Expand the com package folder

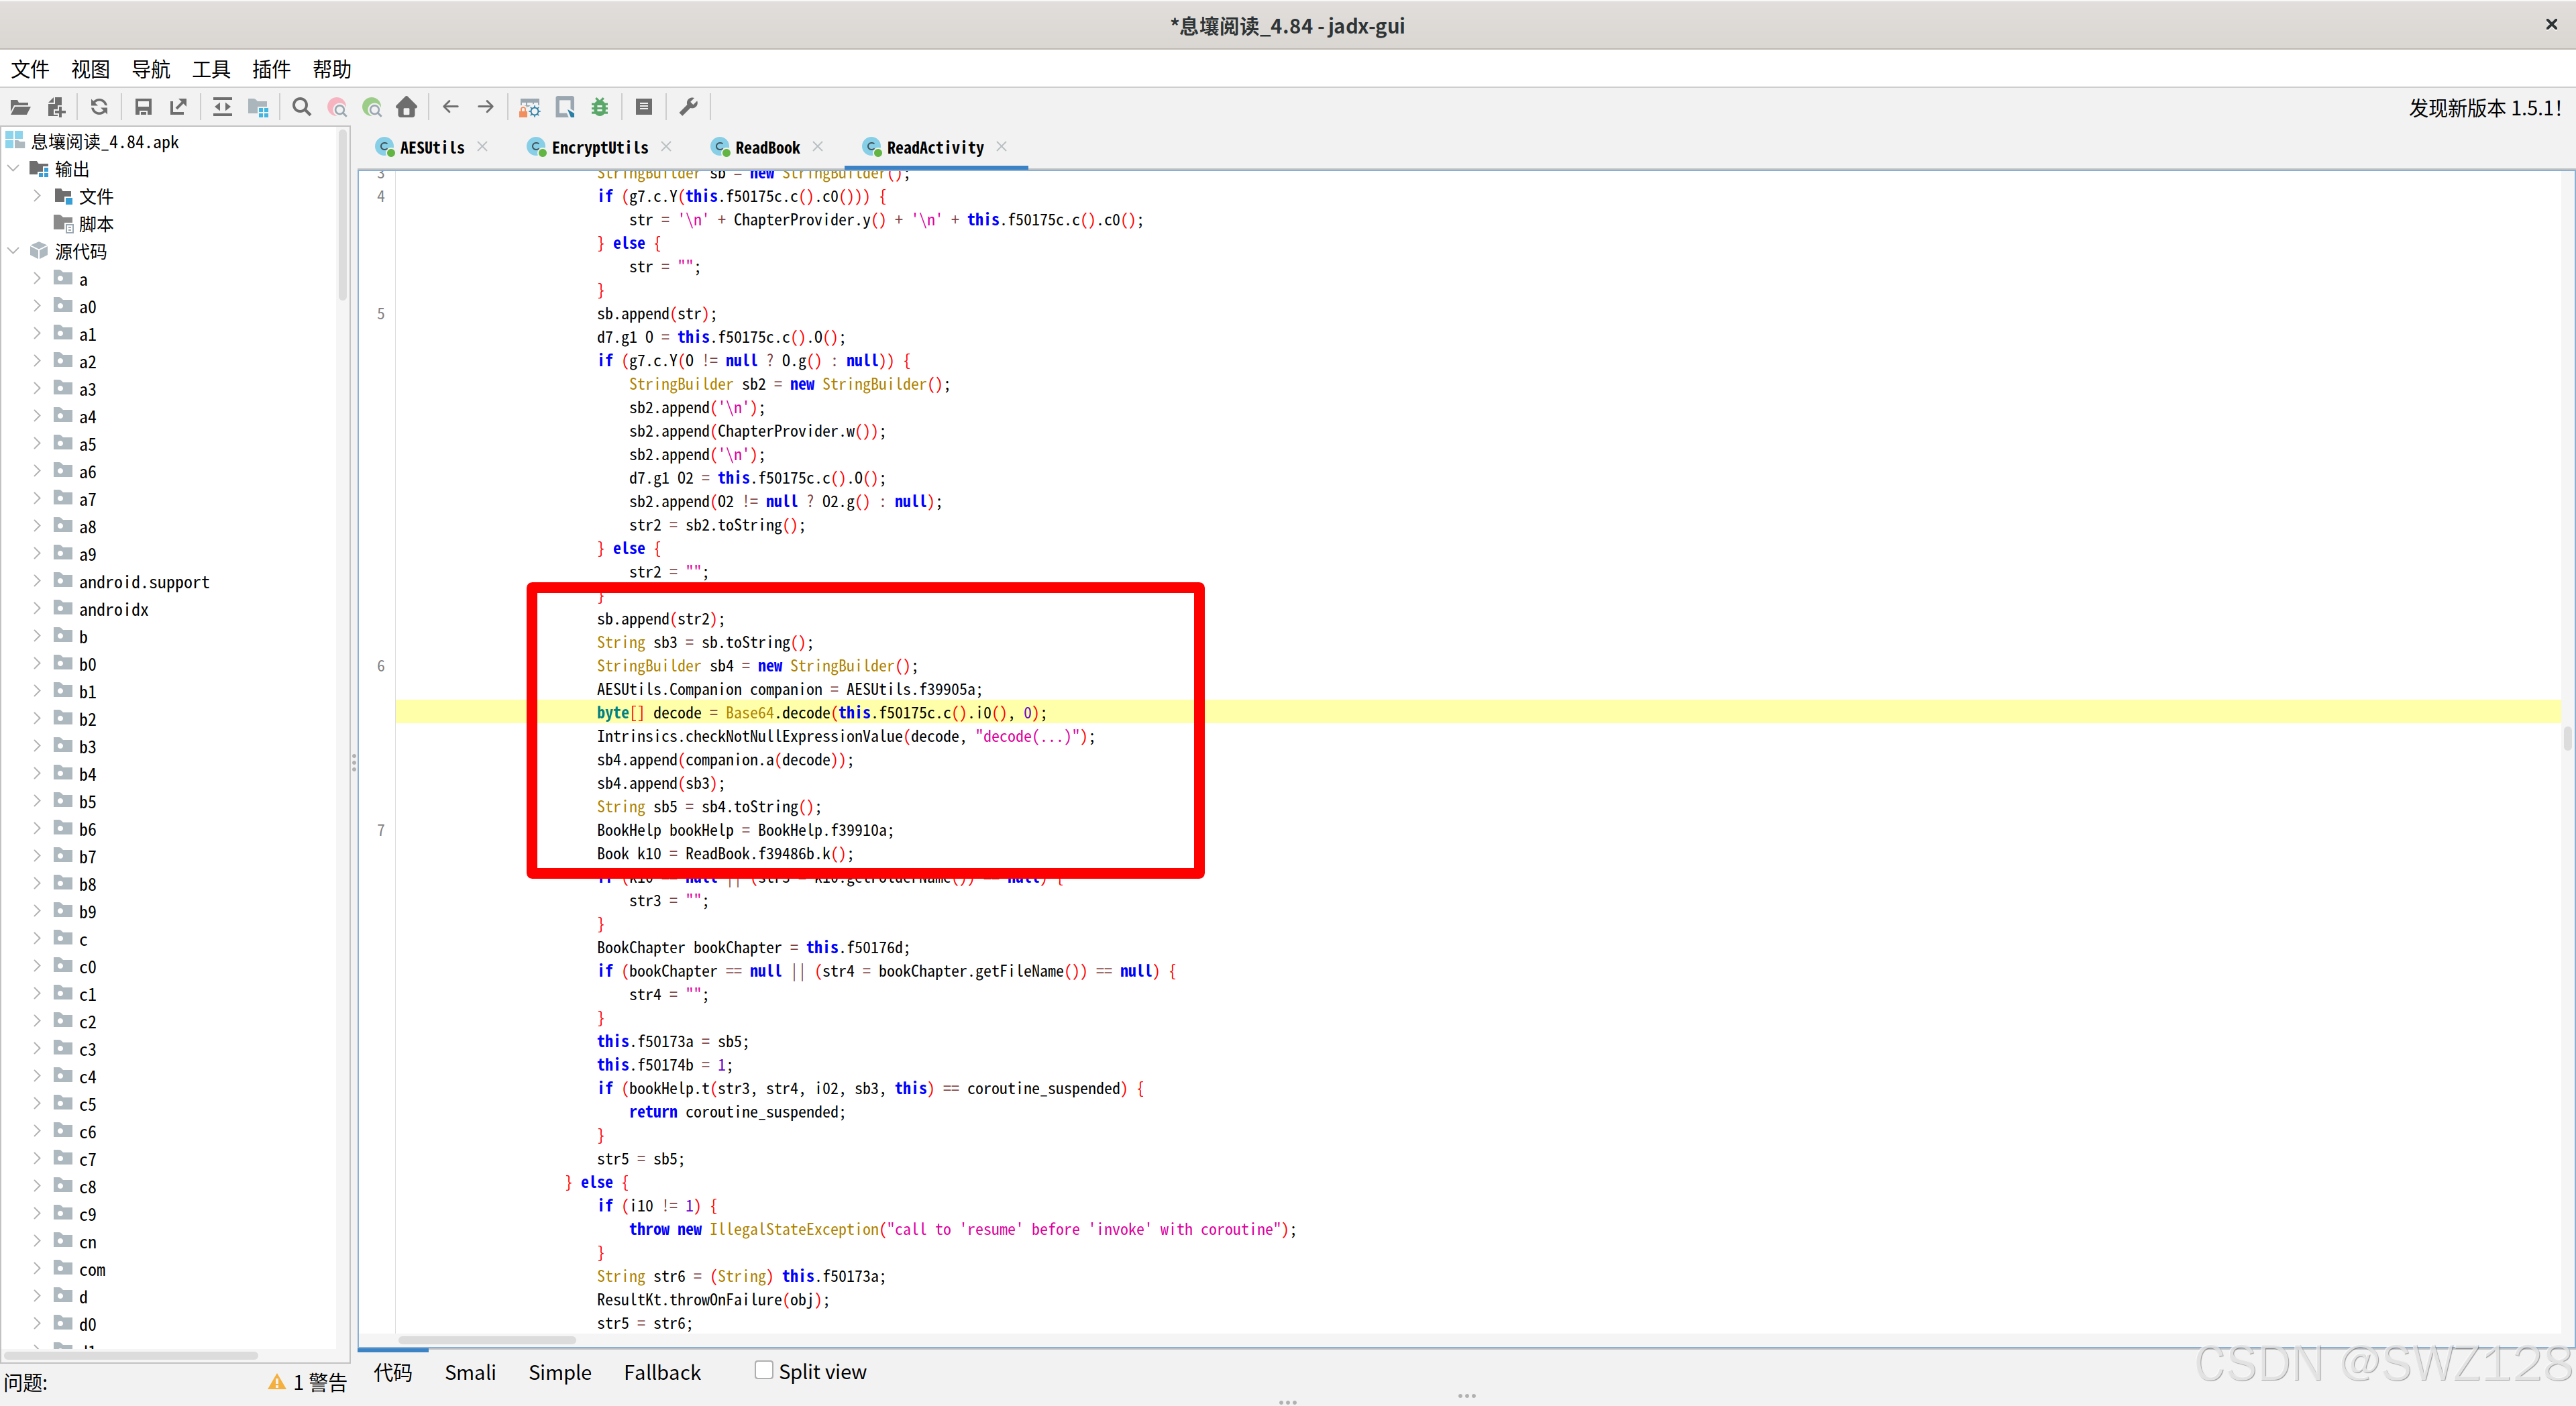[37, 1269]
